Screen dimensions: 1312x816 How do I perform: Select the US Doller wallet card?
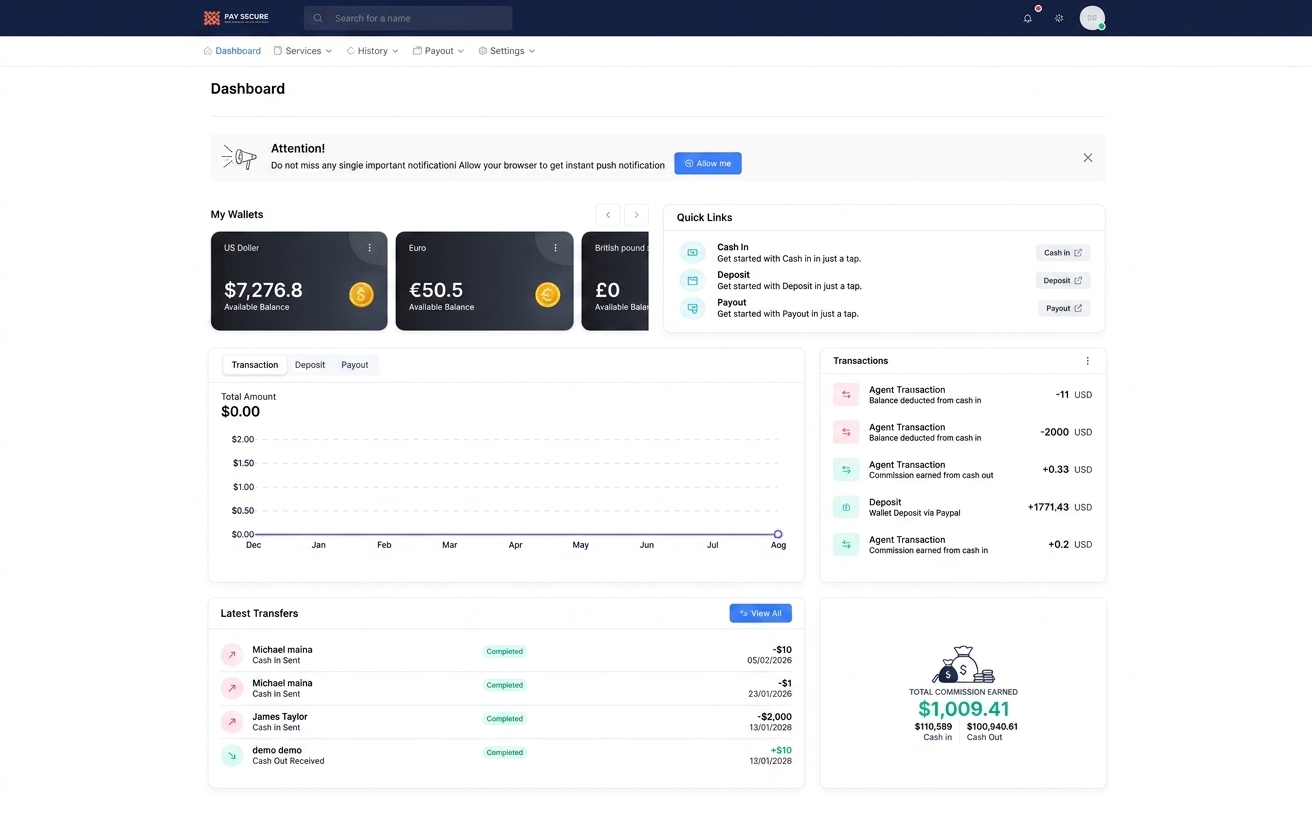pyautogui.click(x=299, y=281)
